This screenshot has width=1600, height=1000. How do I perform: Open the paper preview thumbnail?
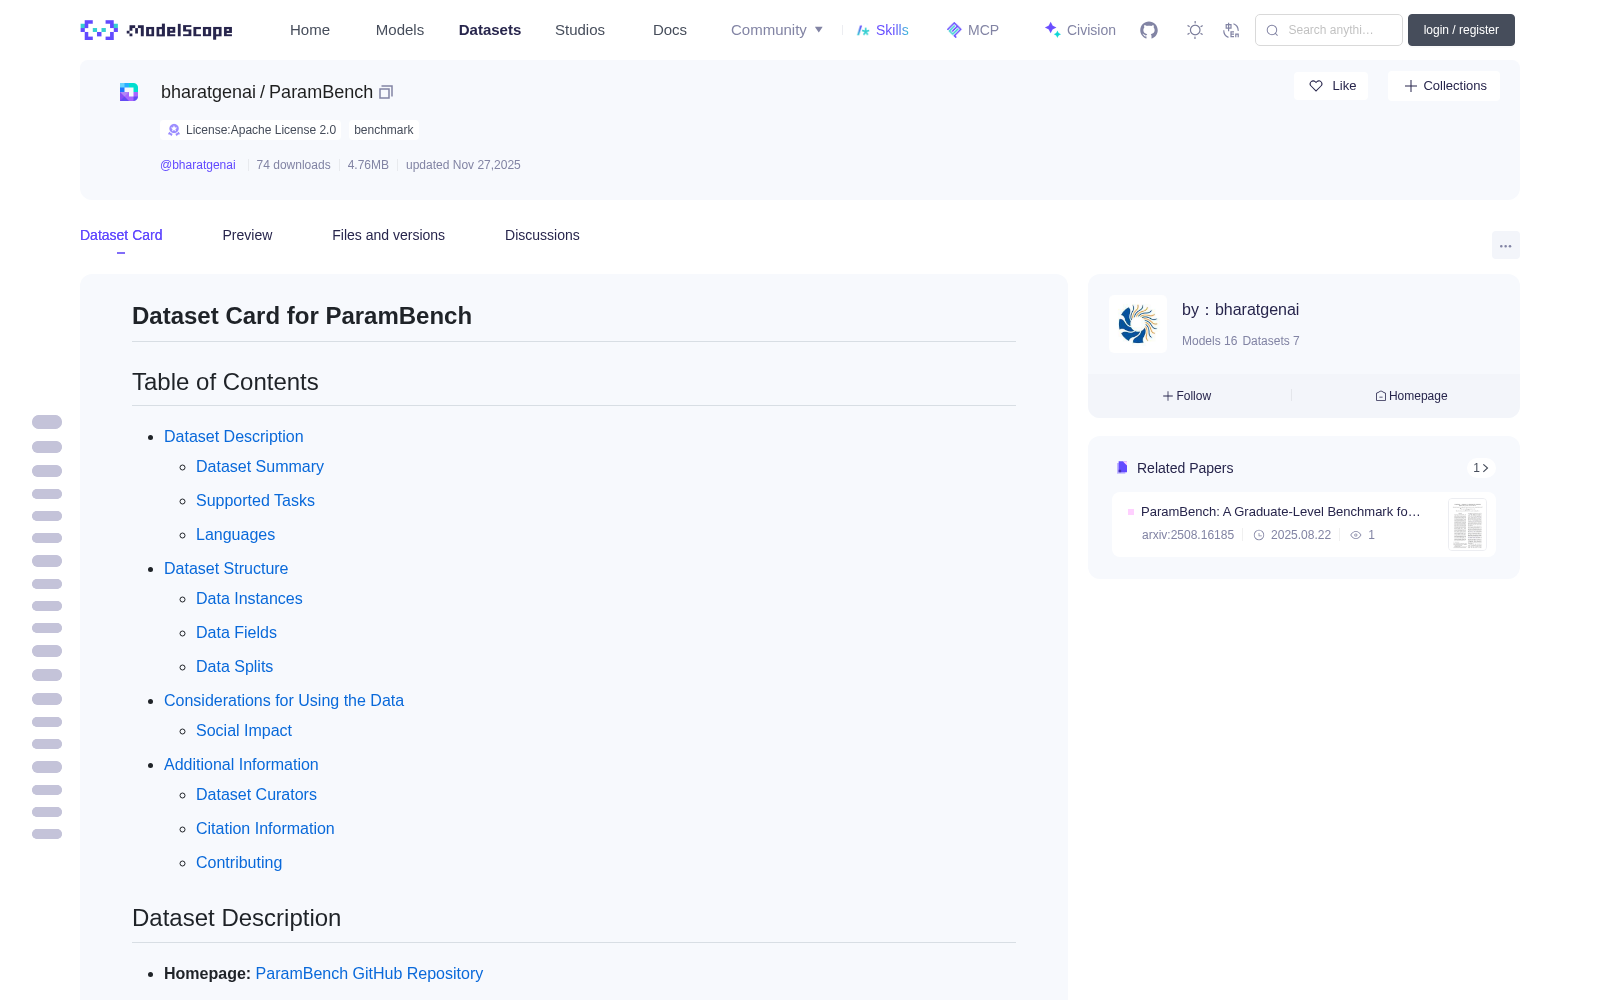click(1467, 524)
